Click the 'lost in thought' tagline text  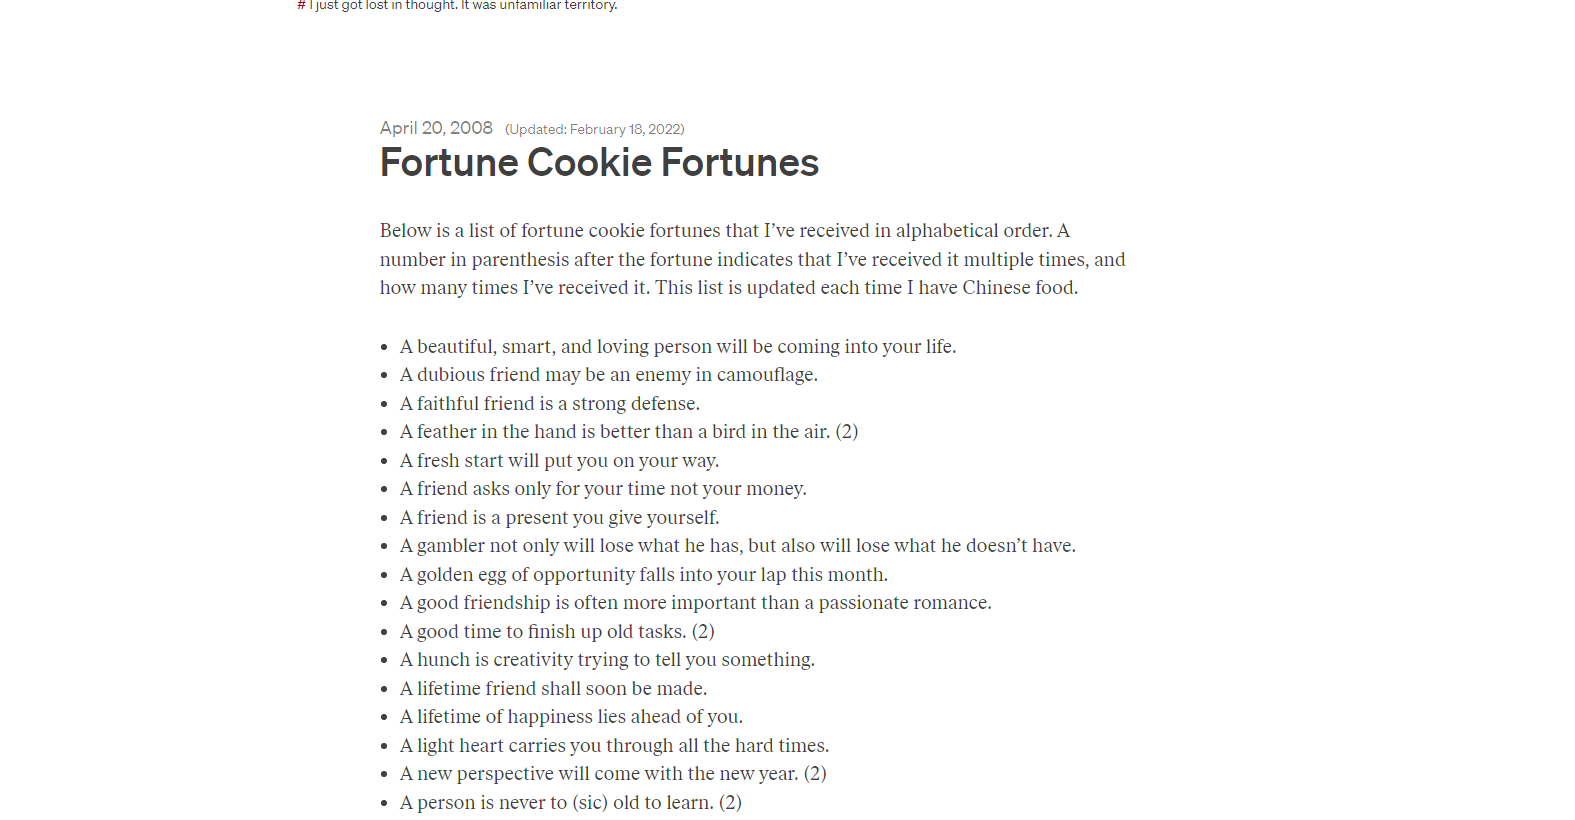pyautogui.click(x=464, y=5)
